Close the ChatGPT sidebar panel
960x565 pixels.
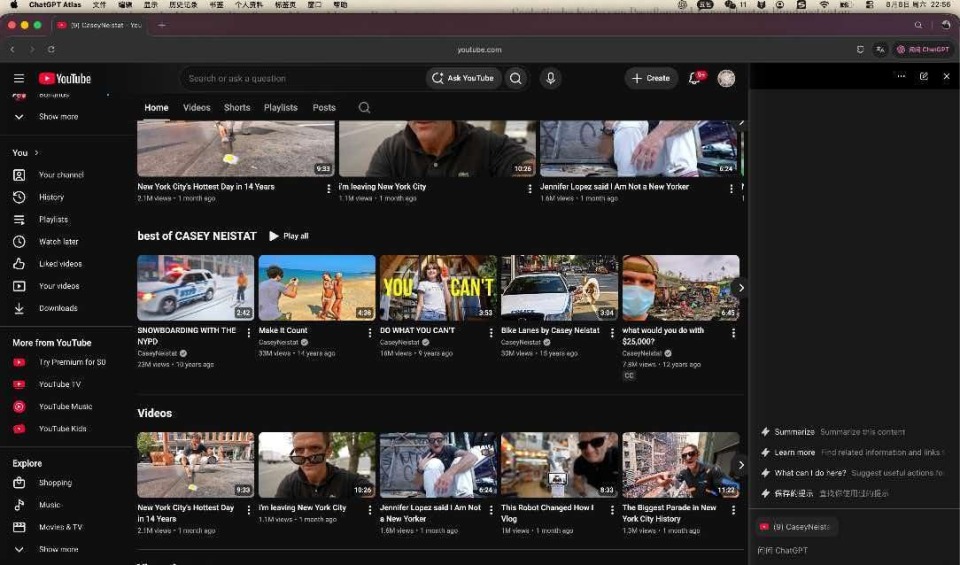tap(947, 77)
